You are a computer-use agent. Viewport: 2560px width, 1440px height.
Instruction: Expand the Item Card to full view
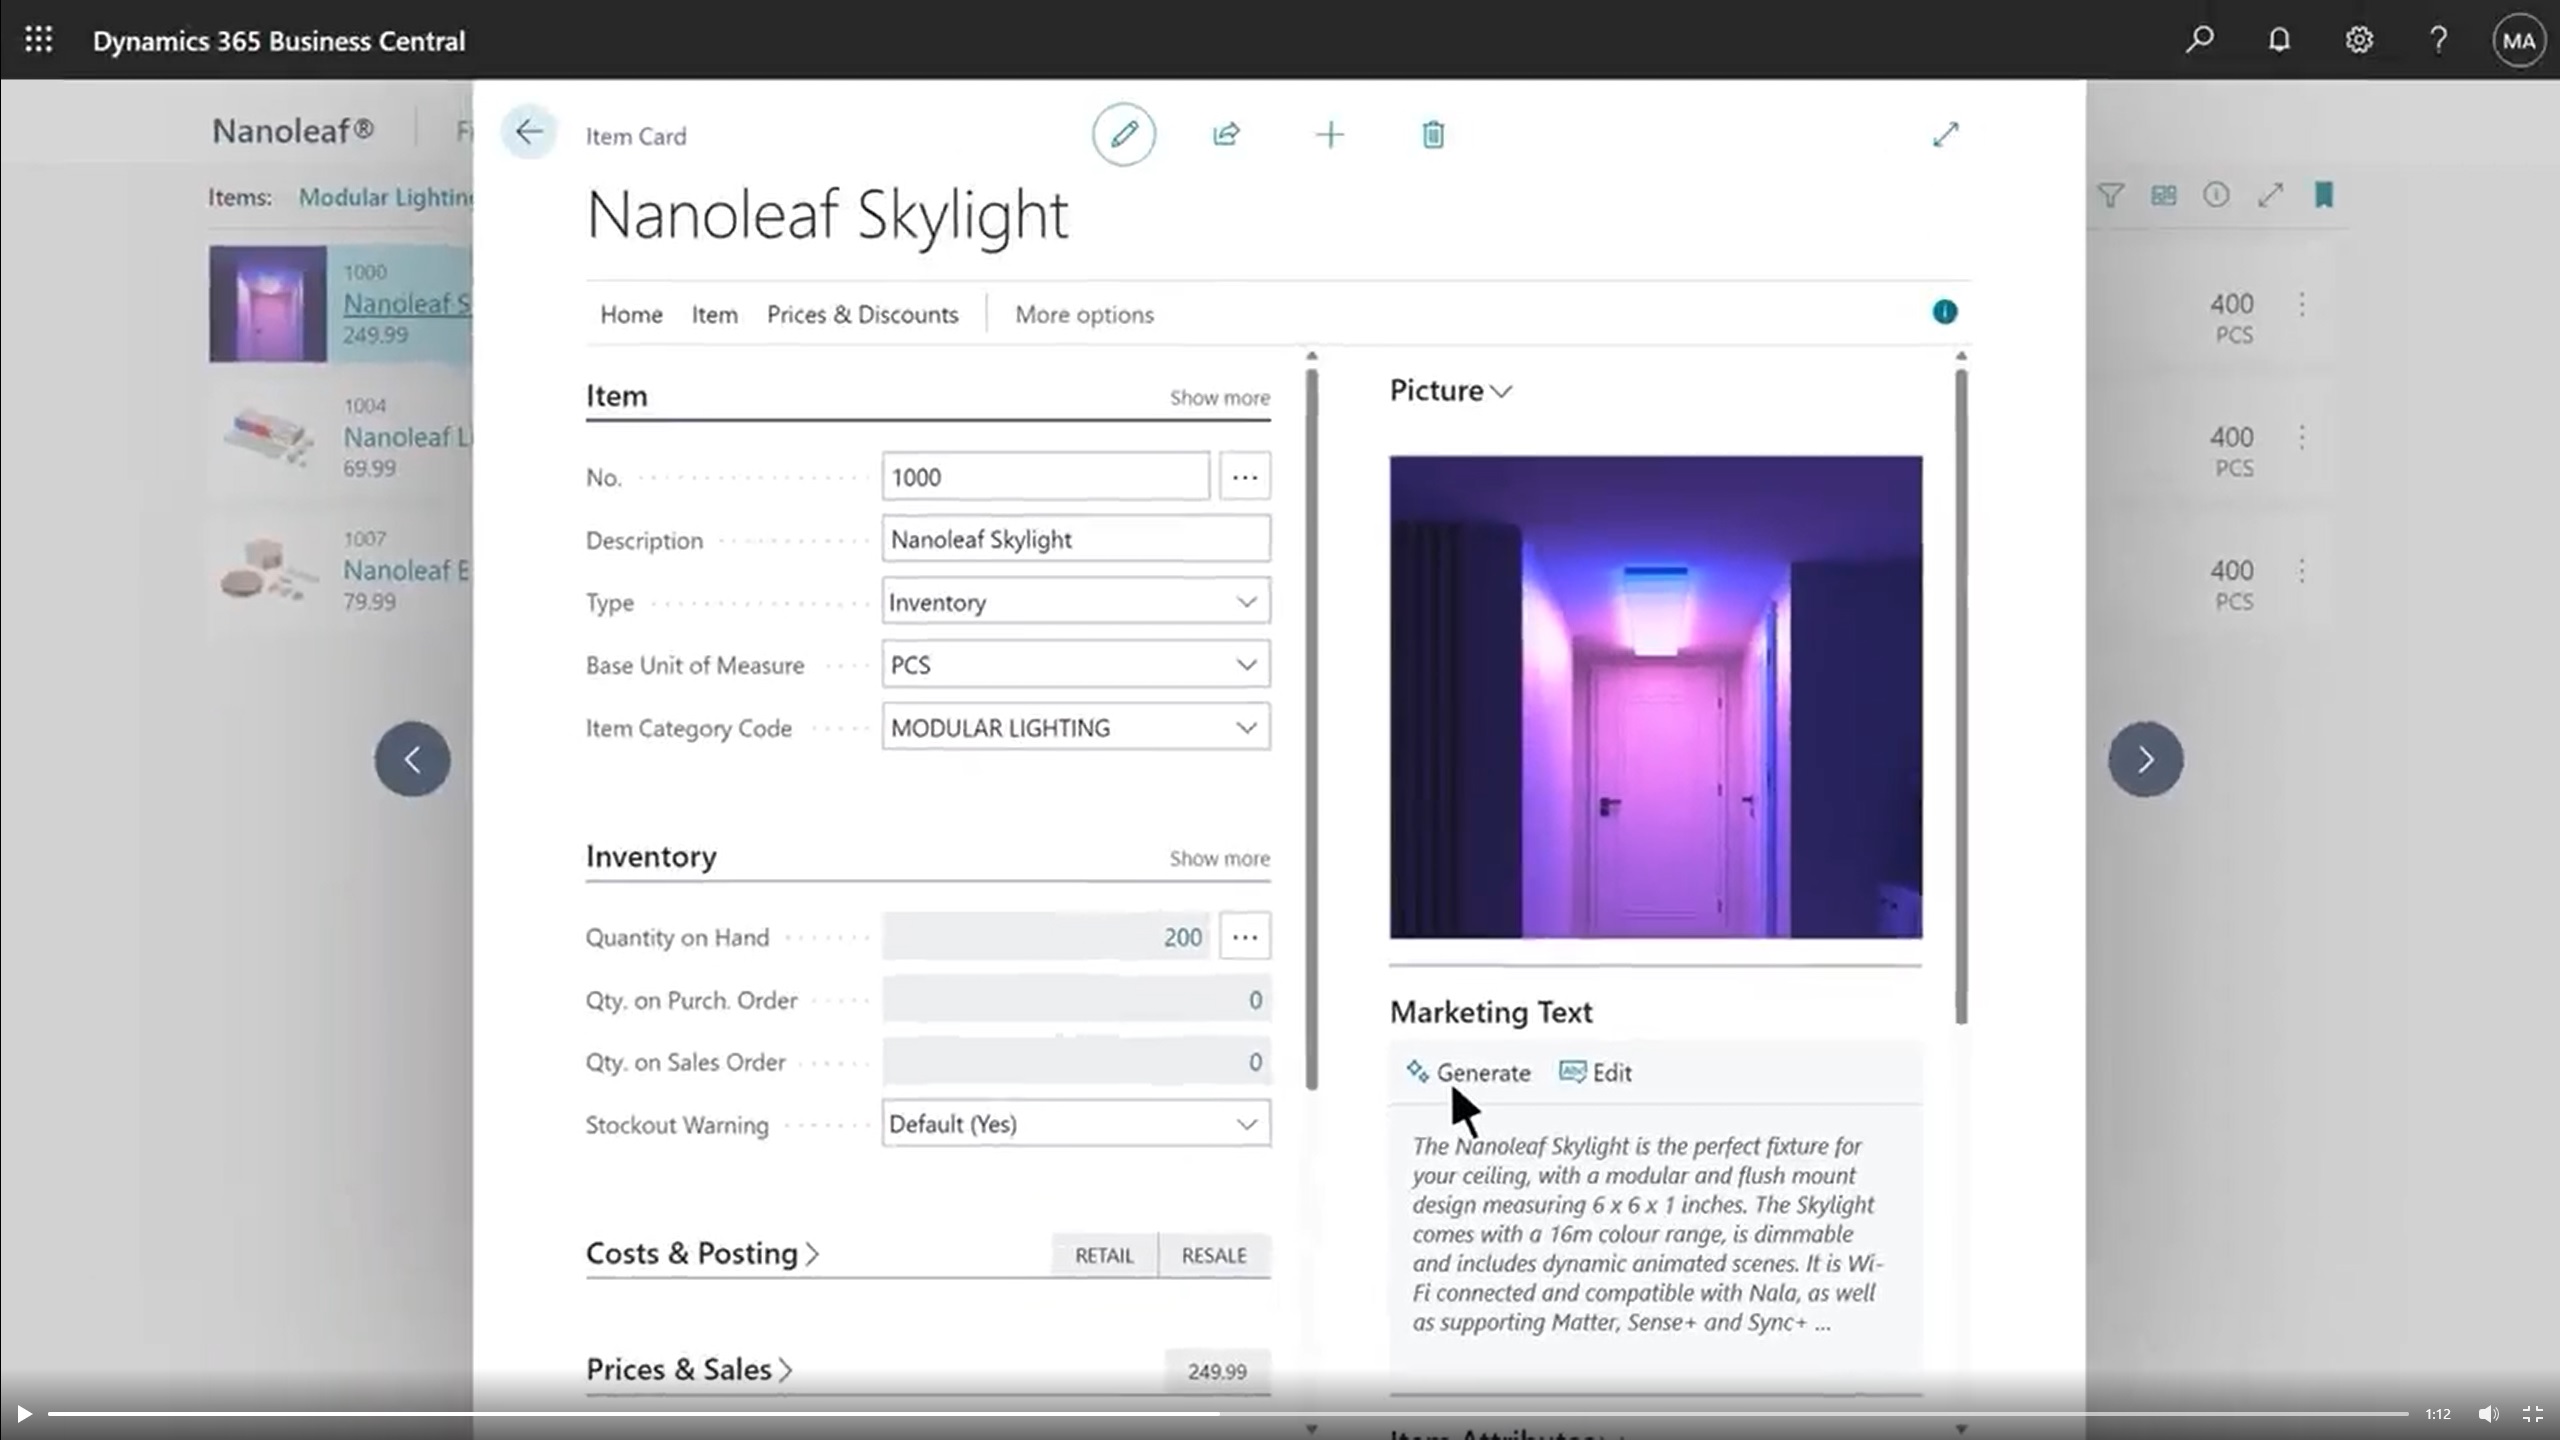(1946, 134)
